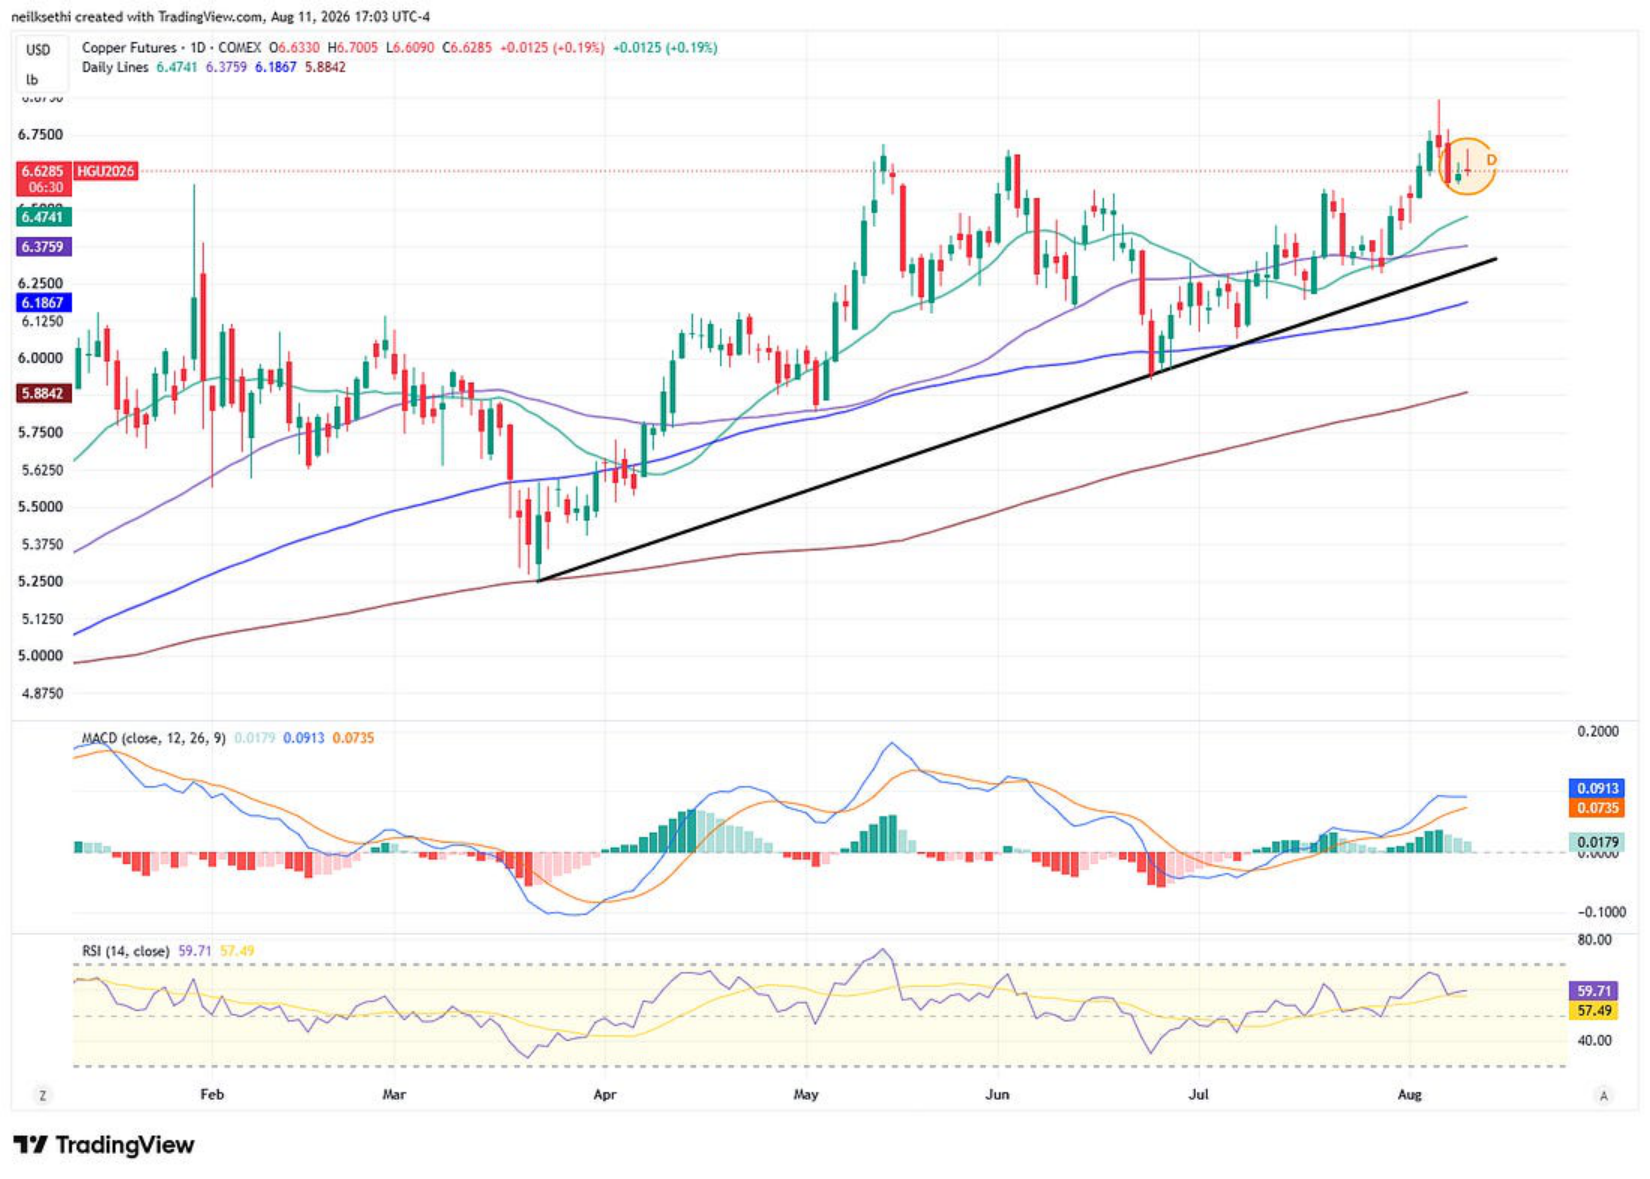Click the USD currency label
Viewport: 1650px width, 1179px height.
click(x=38, y=50)
